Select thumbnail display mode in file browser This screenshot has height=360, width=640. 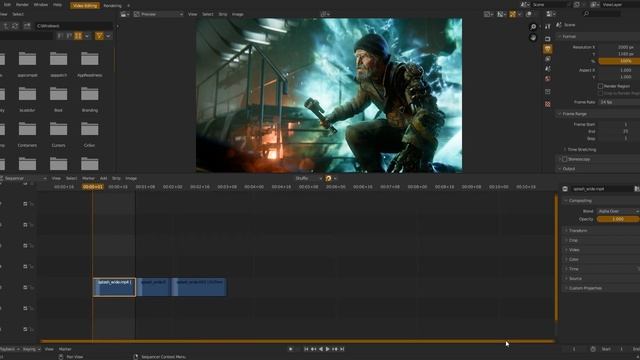(78, 36)
